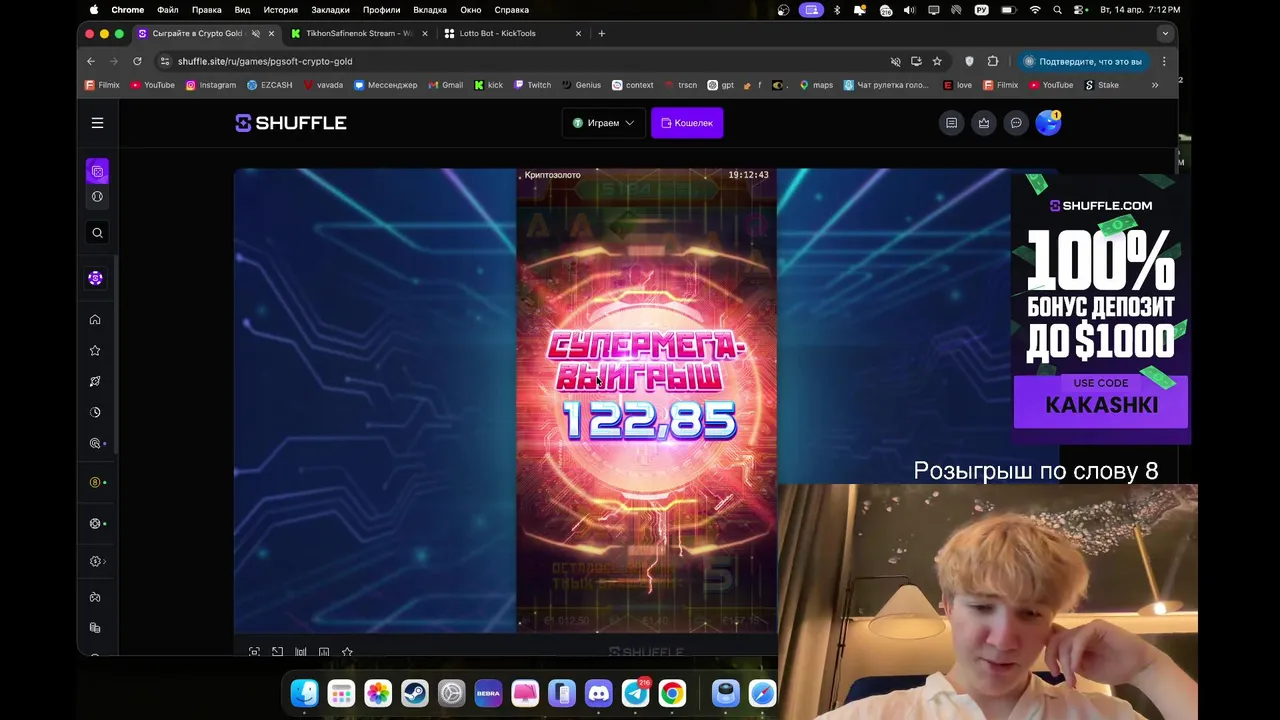This screenshot has height=720, width=1280.
Task: Unmute the Crypto Gold tab speaker icon
Action: click(255, 33)
